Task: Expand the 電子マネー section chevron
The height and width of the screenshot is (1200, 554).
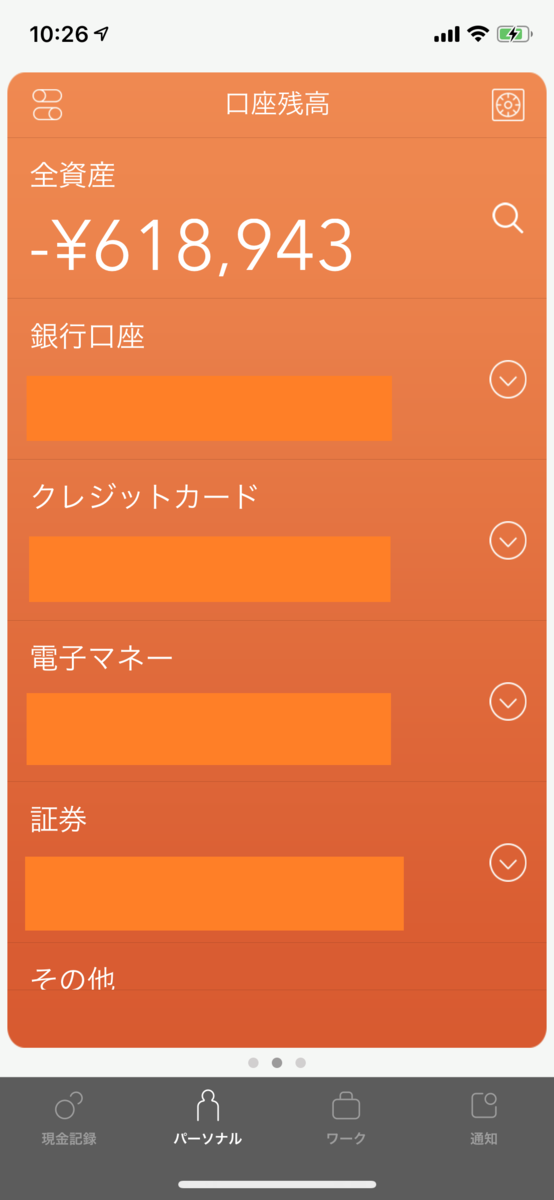Action: [x=508, y=701]
